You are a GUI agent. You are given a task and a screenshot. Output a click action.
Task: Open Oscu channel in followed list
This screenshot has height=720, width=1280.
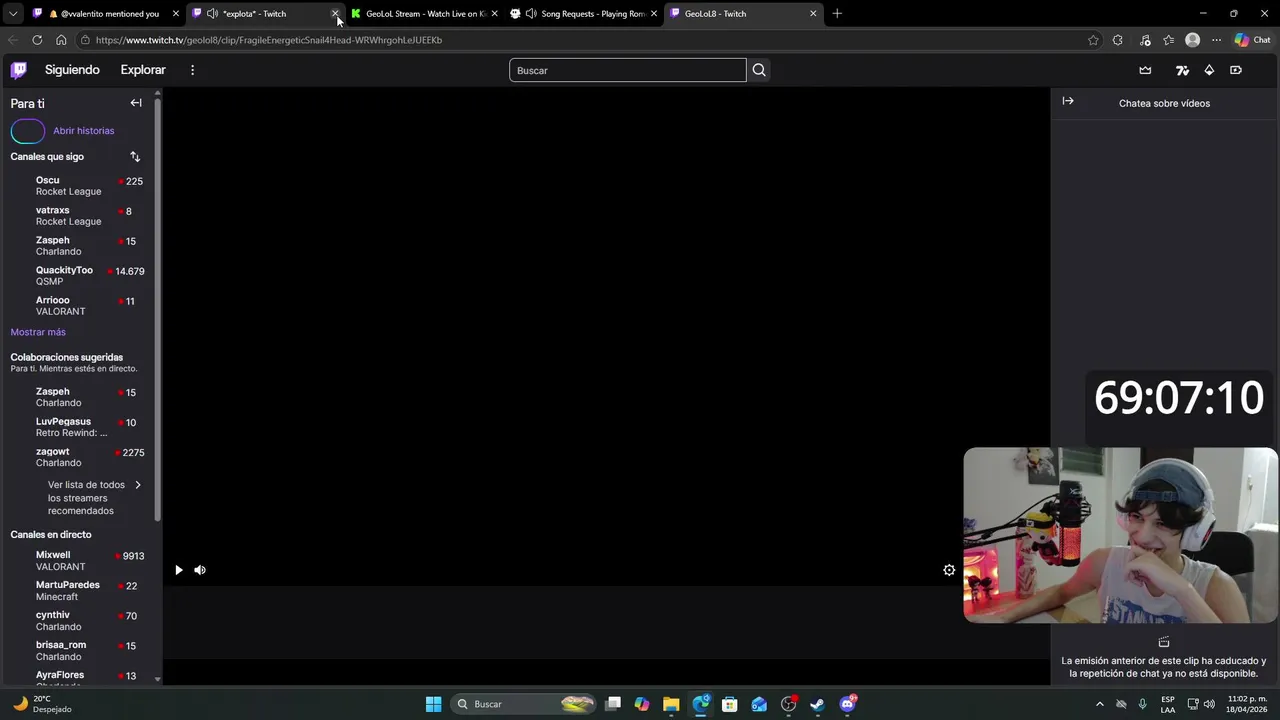coord(80,186)
